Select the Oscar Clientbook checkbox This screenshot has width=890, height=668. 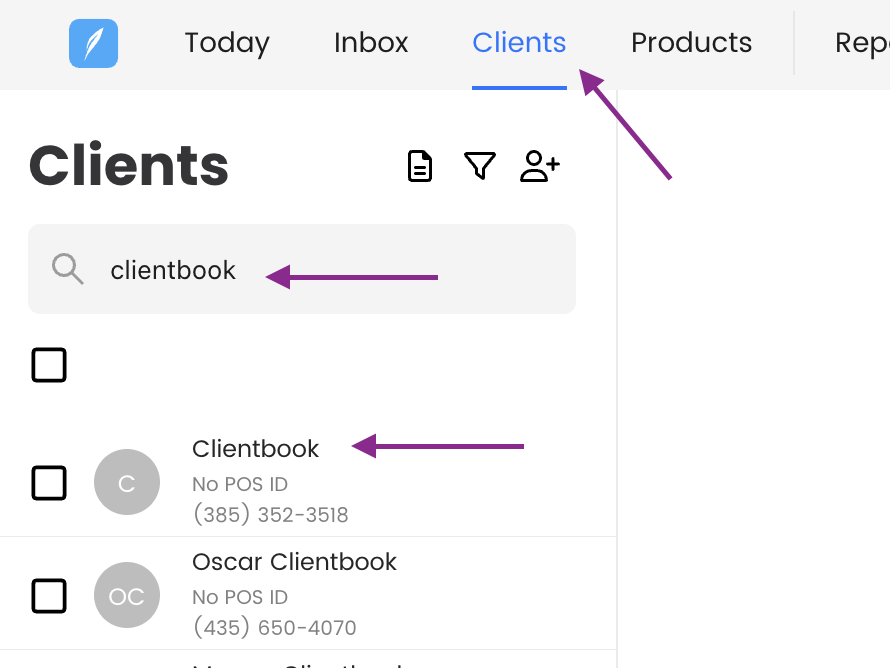(x=49, y=596)
